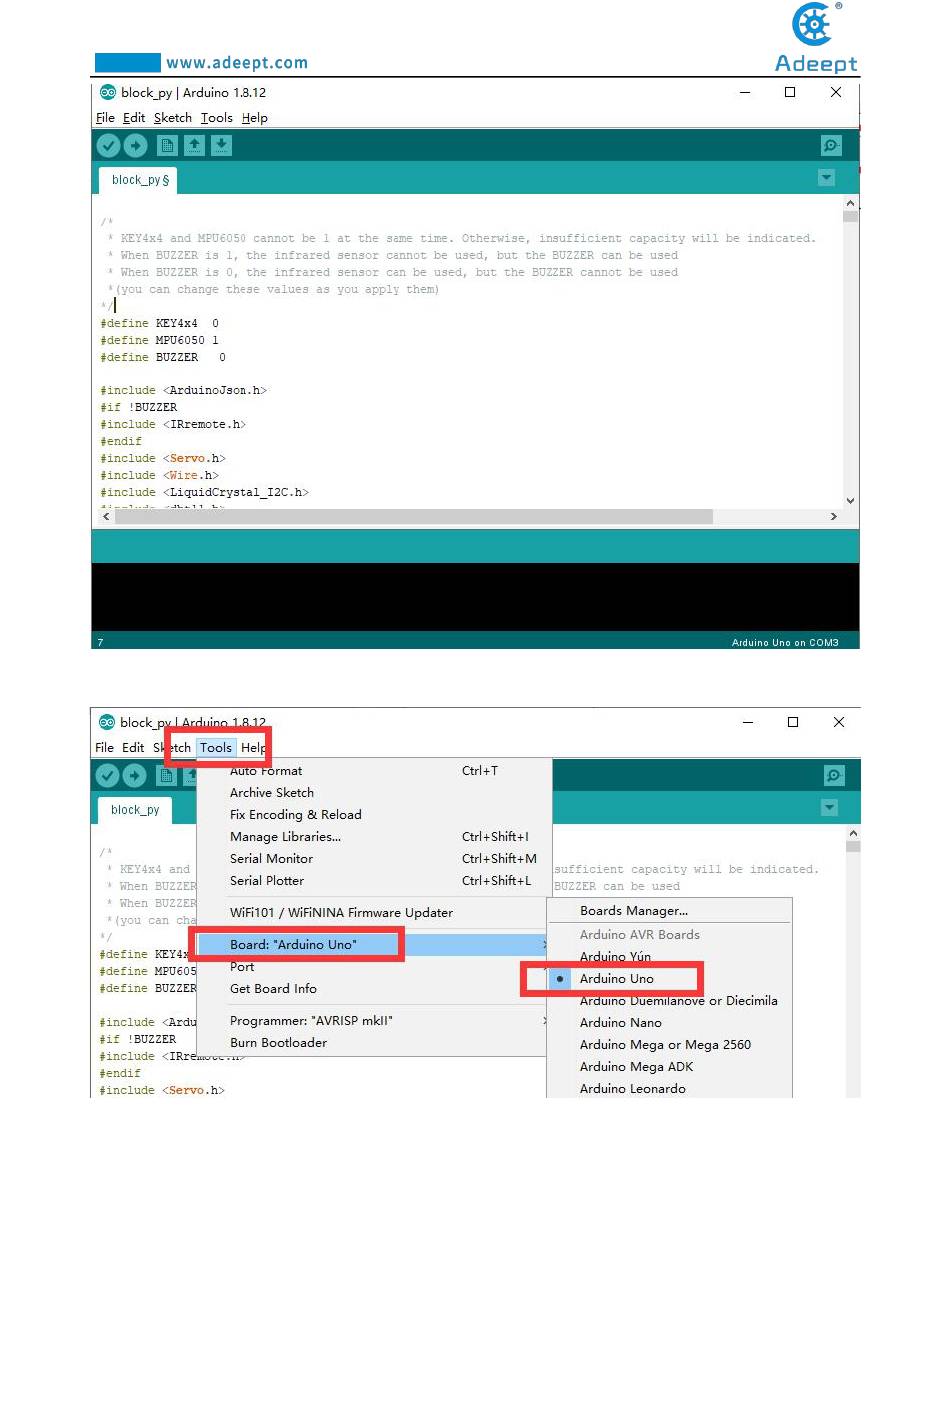The width and height of the screenshot is (950, 1408).
Task: Open Serial Monitor magnifier icon in the lower window
Action: 834,776
